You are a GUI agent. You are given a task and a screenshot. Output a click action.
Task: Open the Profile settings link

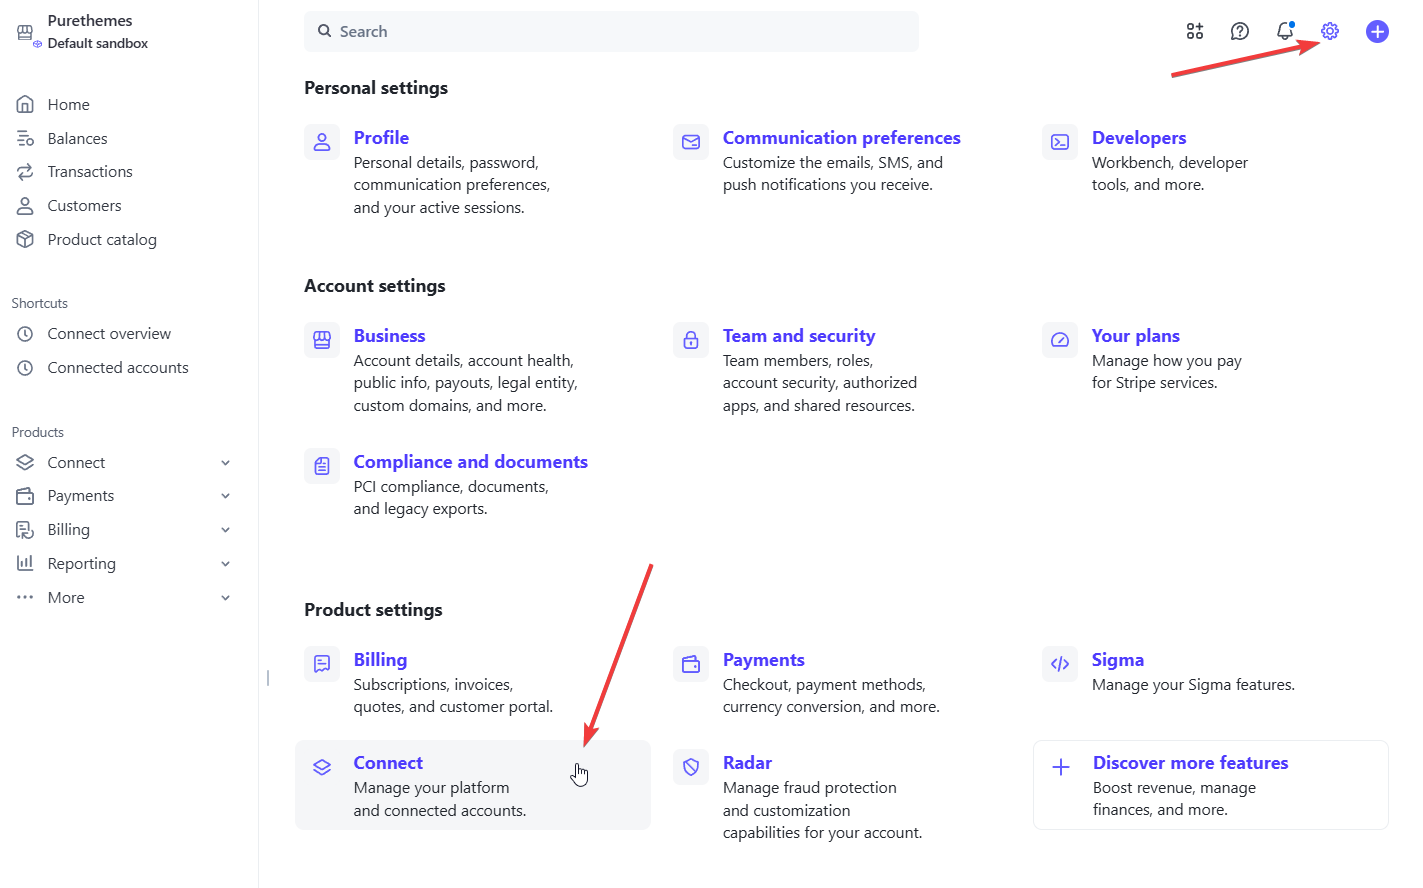click(381, 138)
